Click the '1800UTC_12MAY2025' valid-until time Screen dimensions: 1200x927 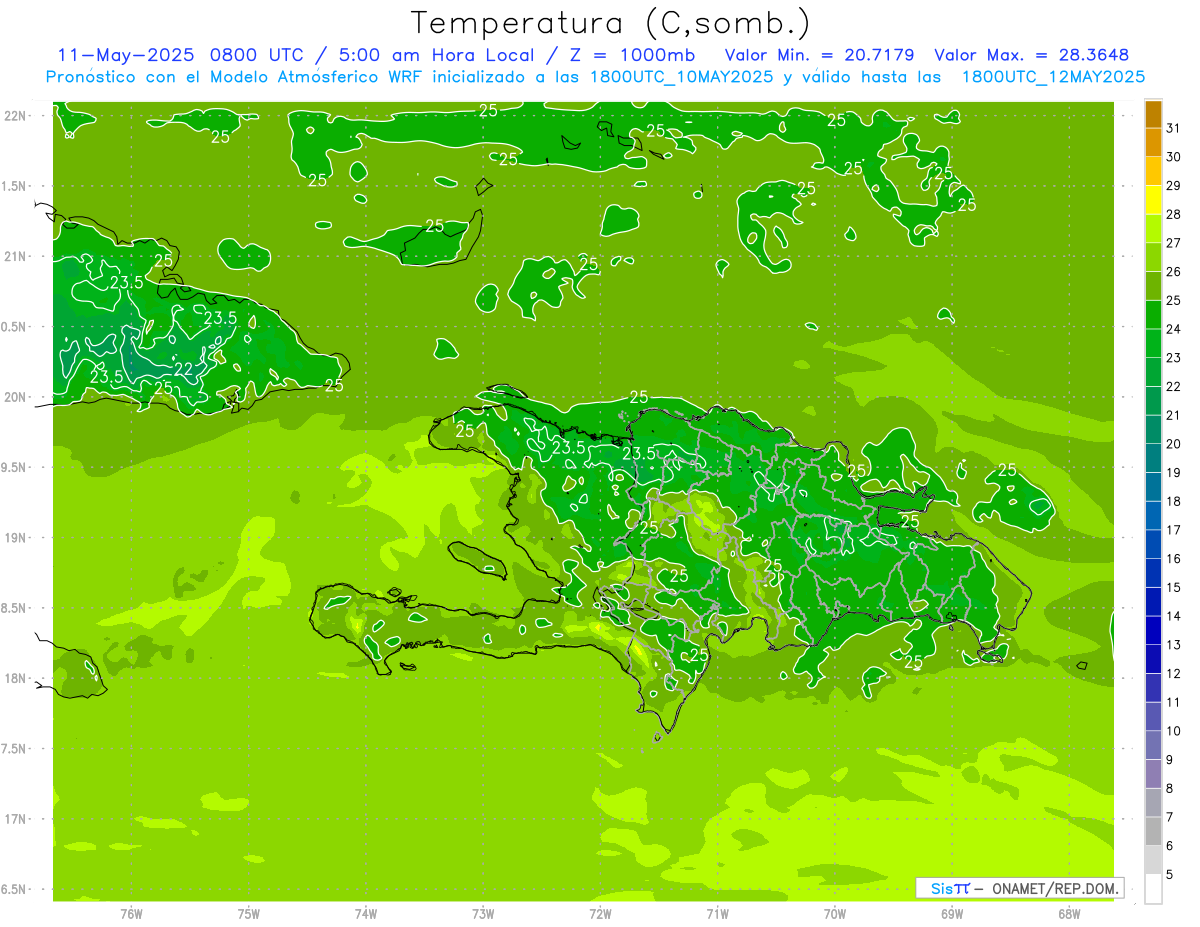coord(1053,77)
